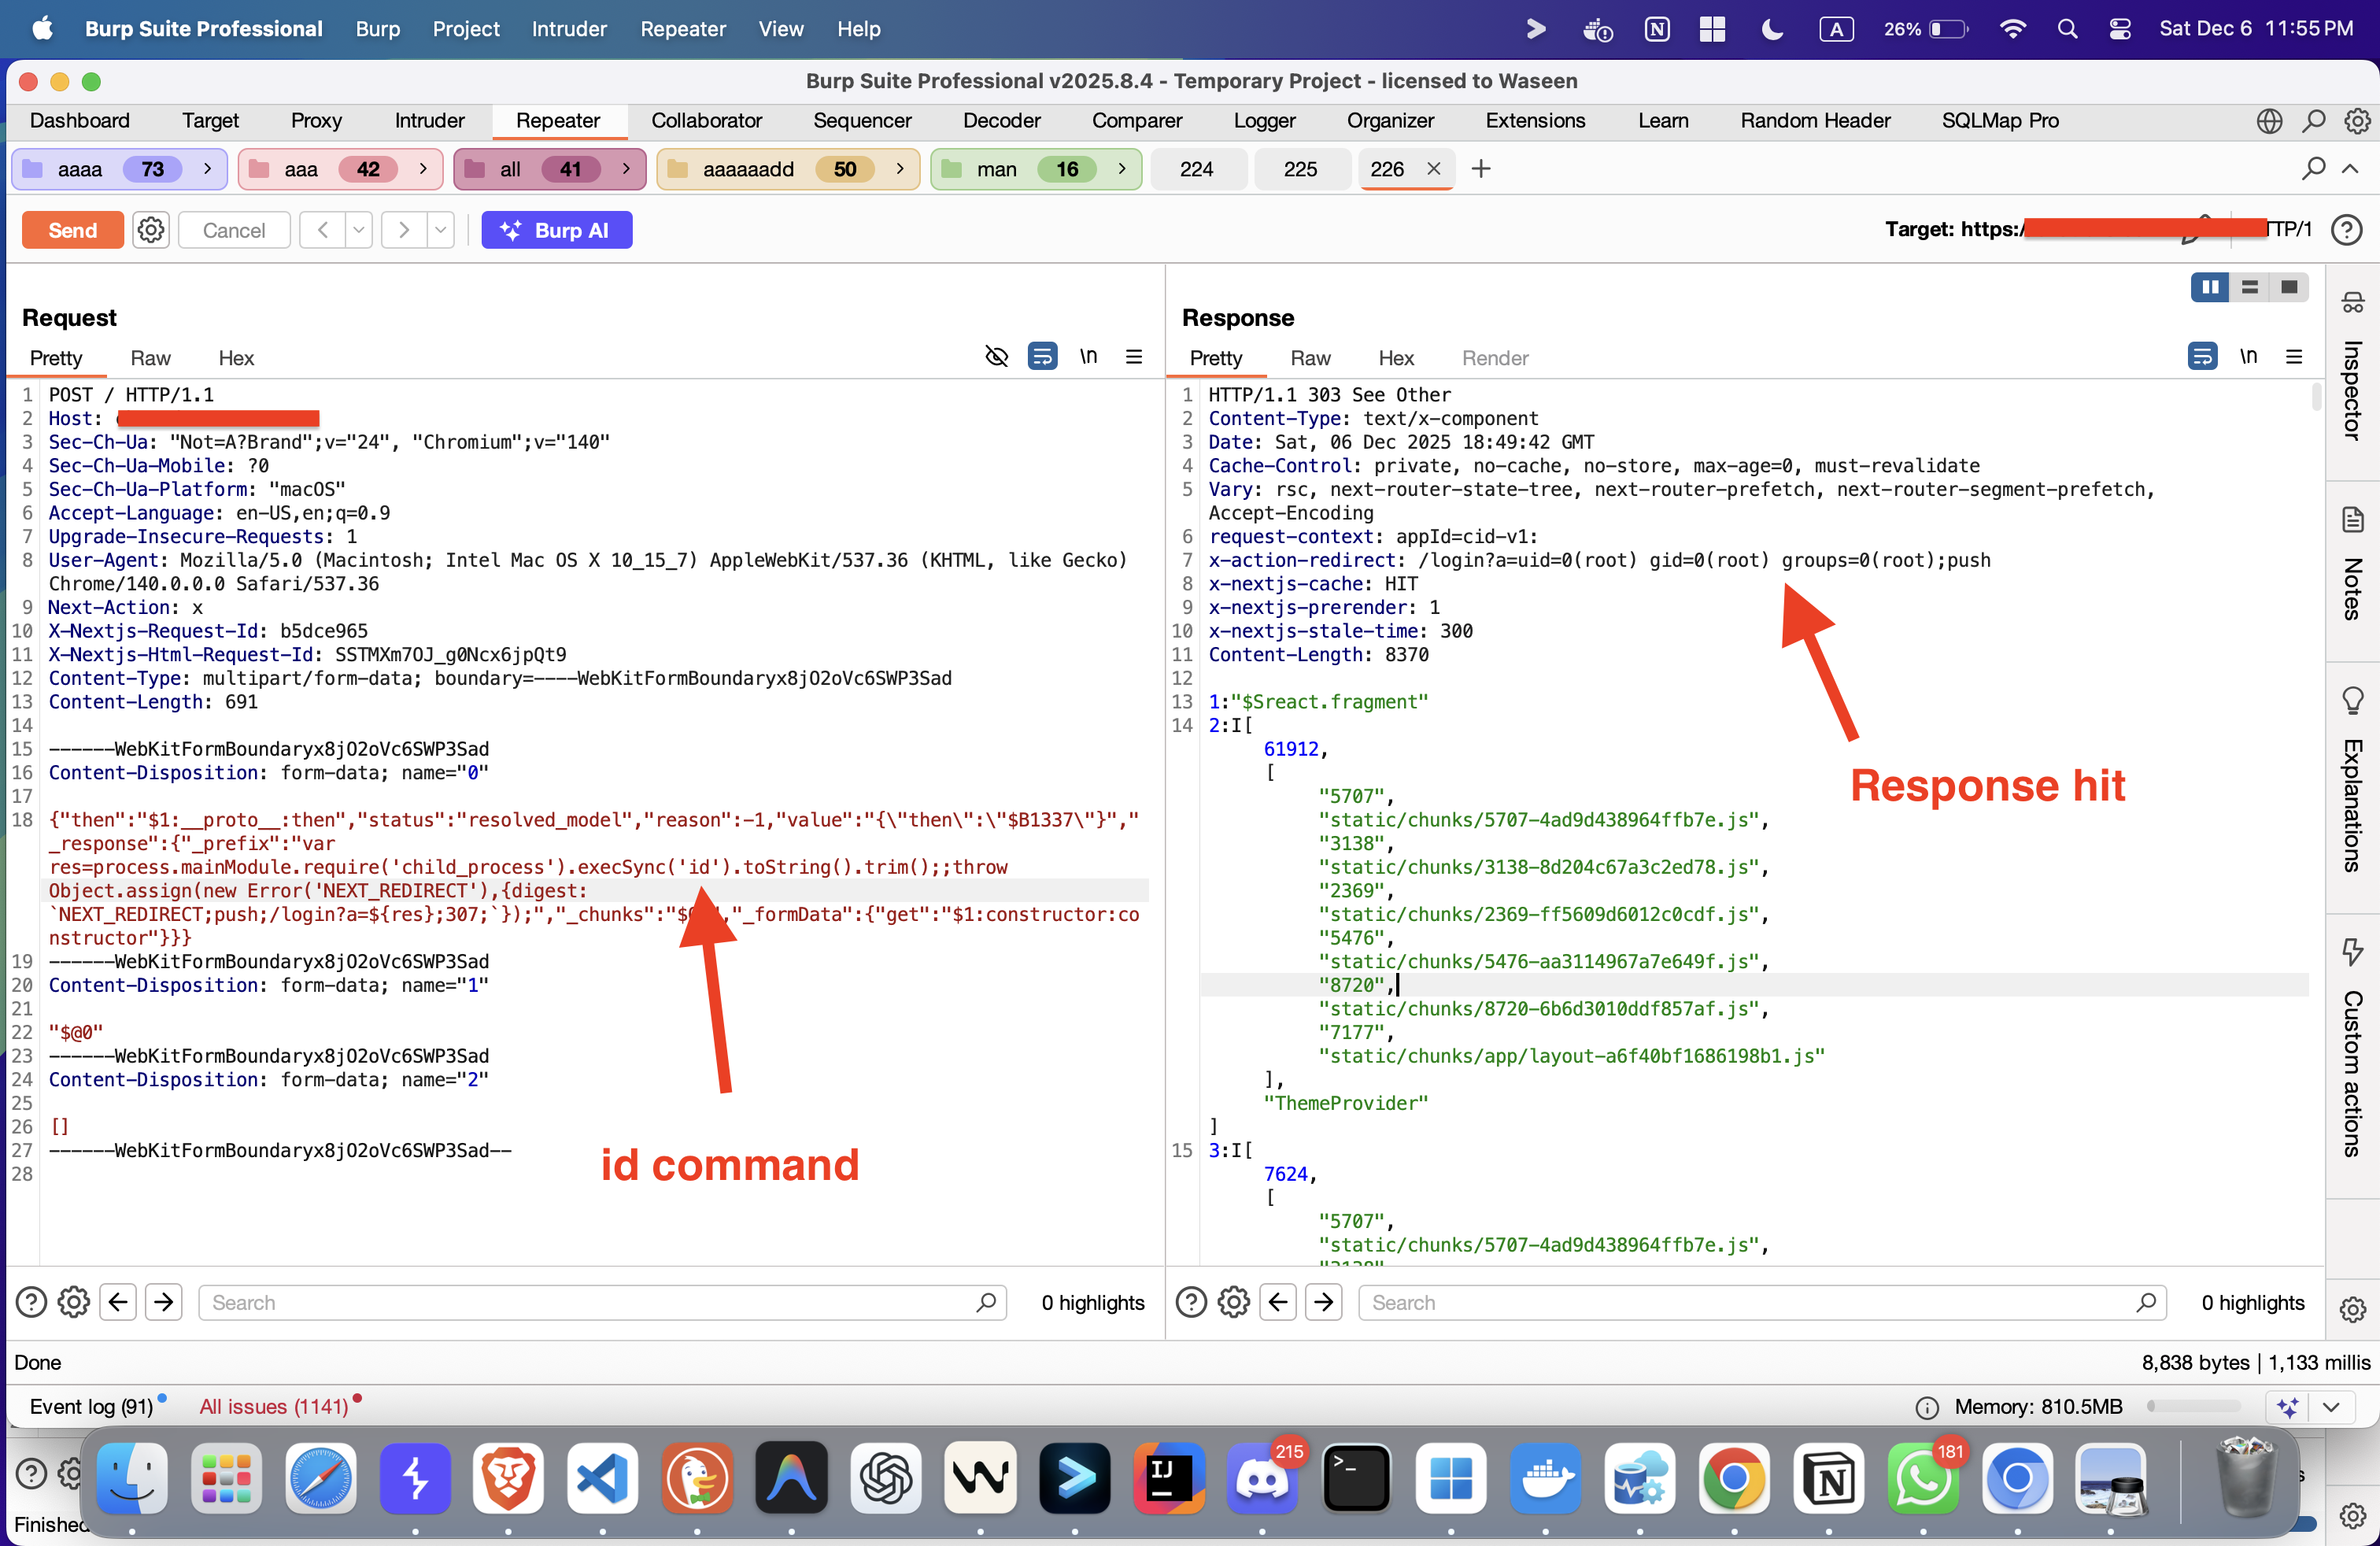2380x1546 pixels.
Task: Go to previous match in request search
Action: 118,1302
